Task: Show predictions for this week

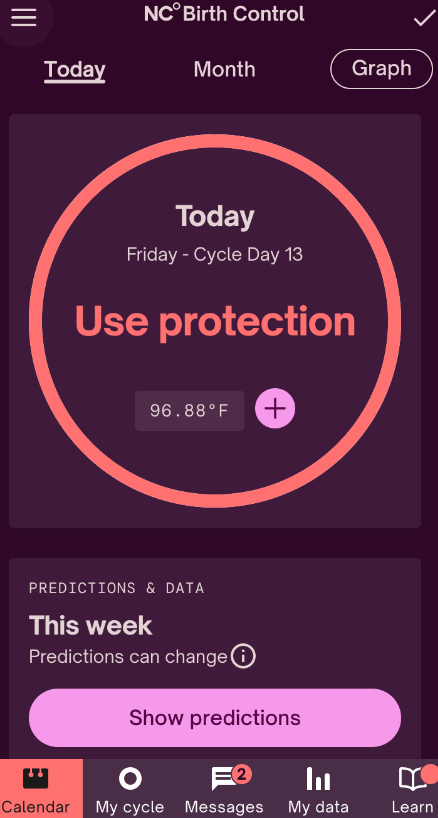Action: pos(215,717)
